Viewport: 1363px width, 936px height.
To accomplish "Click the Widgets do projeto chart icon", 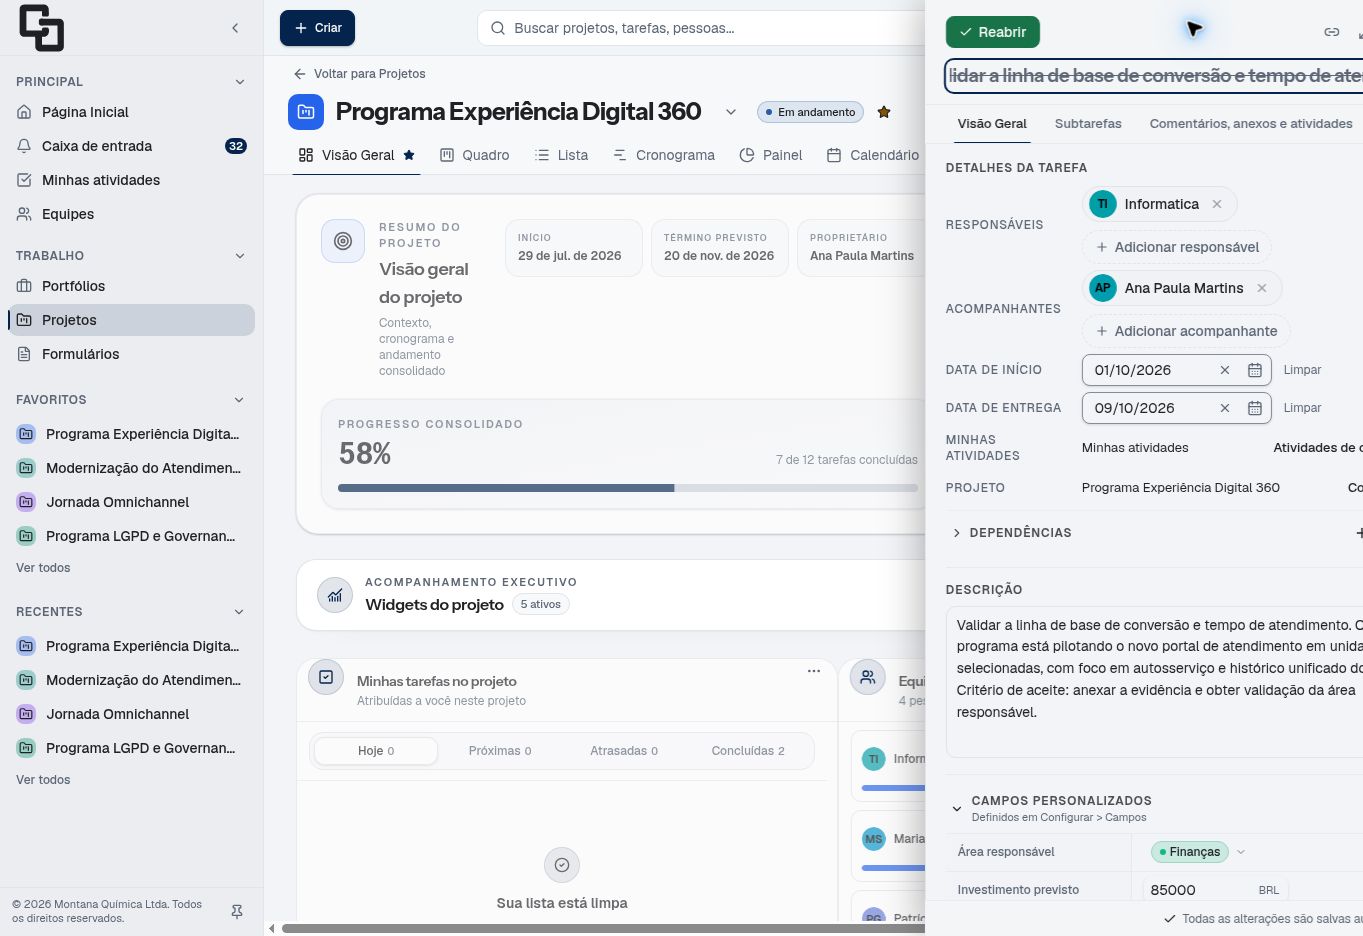I will coord(335,595).
